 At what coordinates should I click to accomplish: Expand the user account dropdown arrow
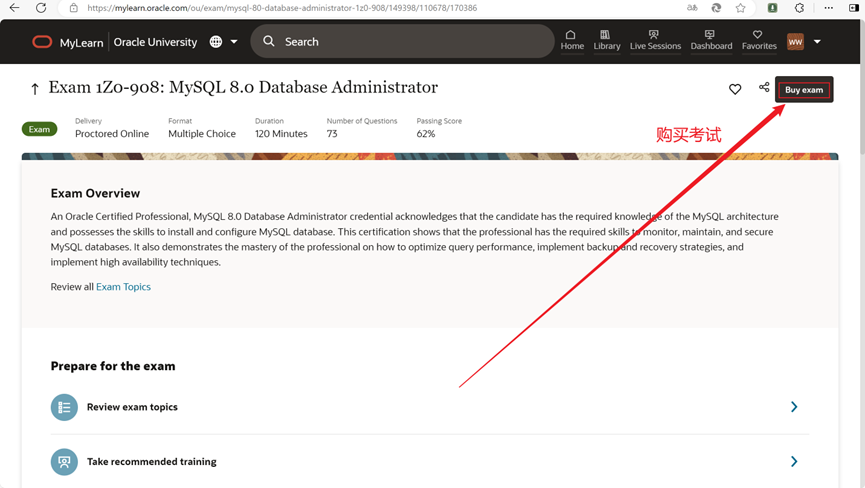pos(817,42)
